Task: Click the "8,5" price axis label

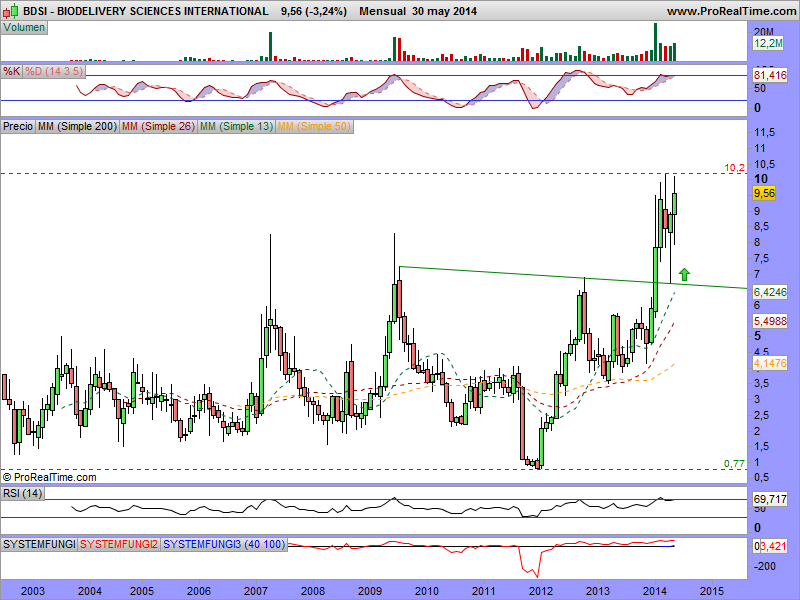Action: click(x=764, y=227)
